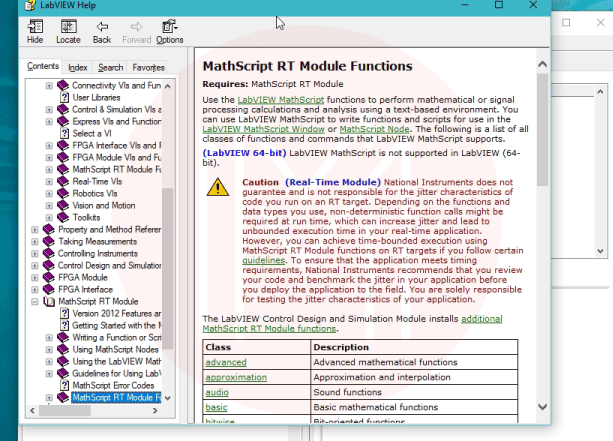Open the basic class link
The image size is (613, 441).
216,407
